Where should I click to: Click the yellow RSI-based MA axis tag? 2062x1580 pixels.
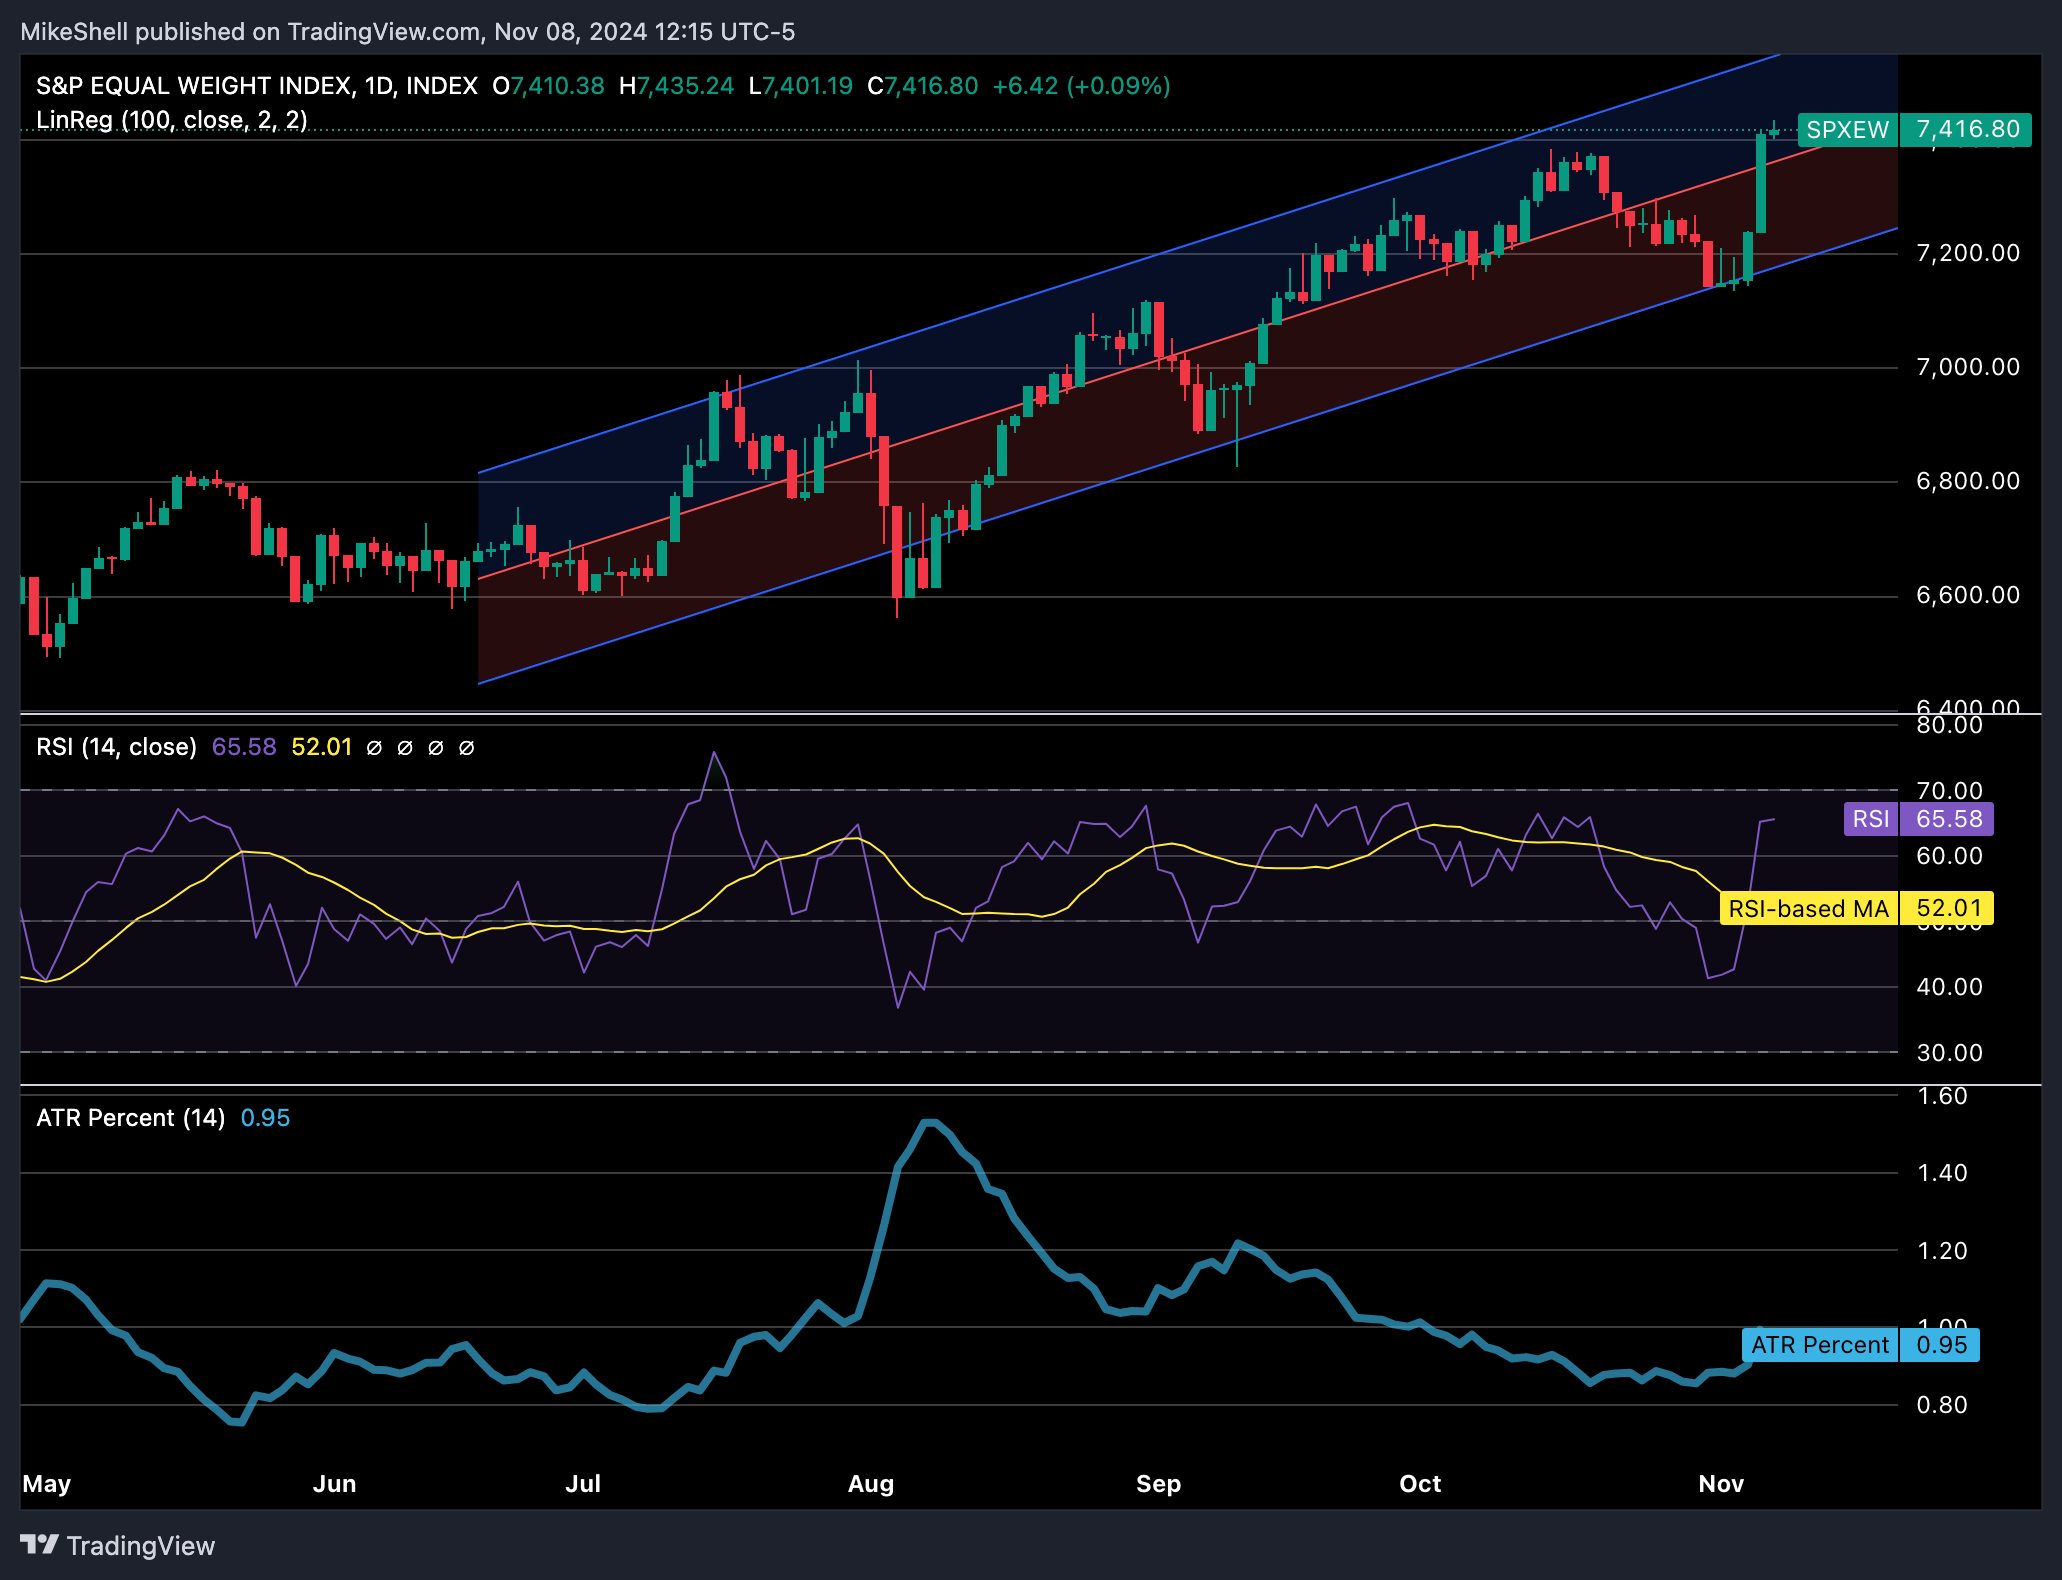1808,909
